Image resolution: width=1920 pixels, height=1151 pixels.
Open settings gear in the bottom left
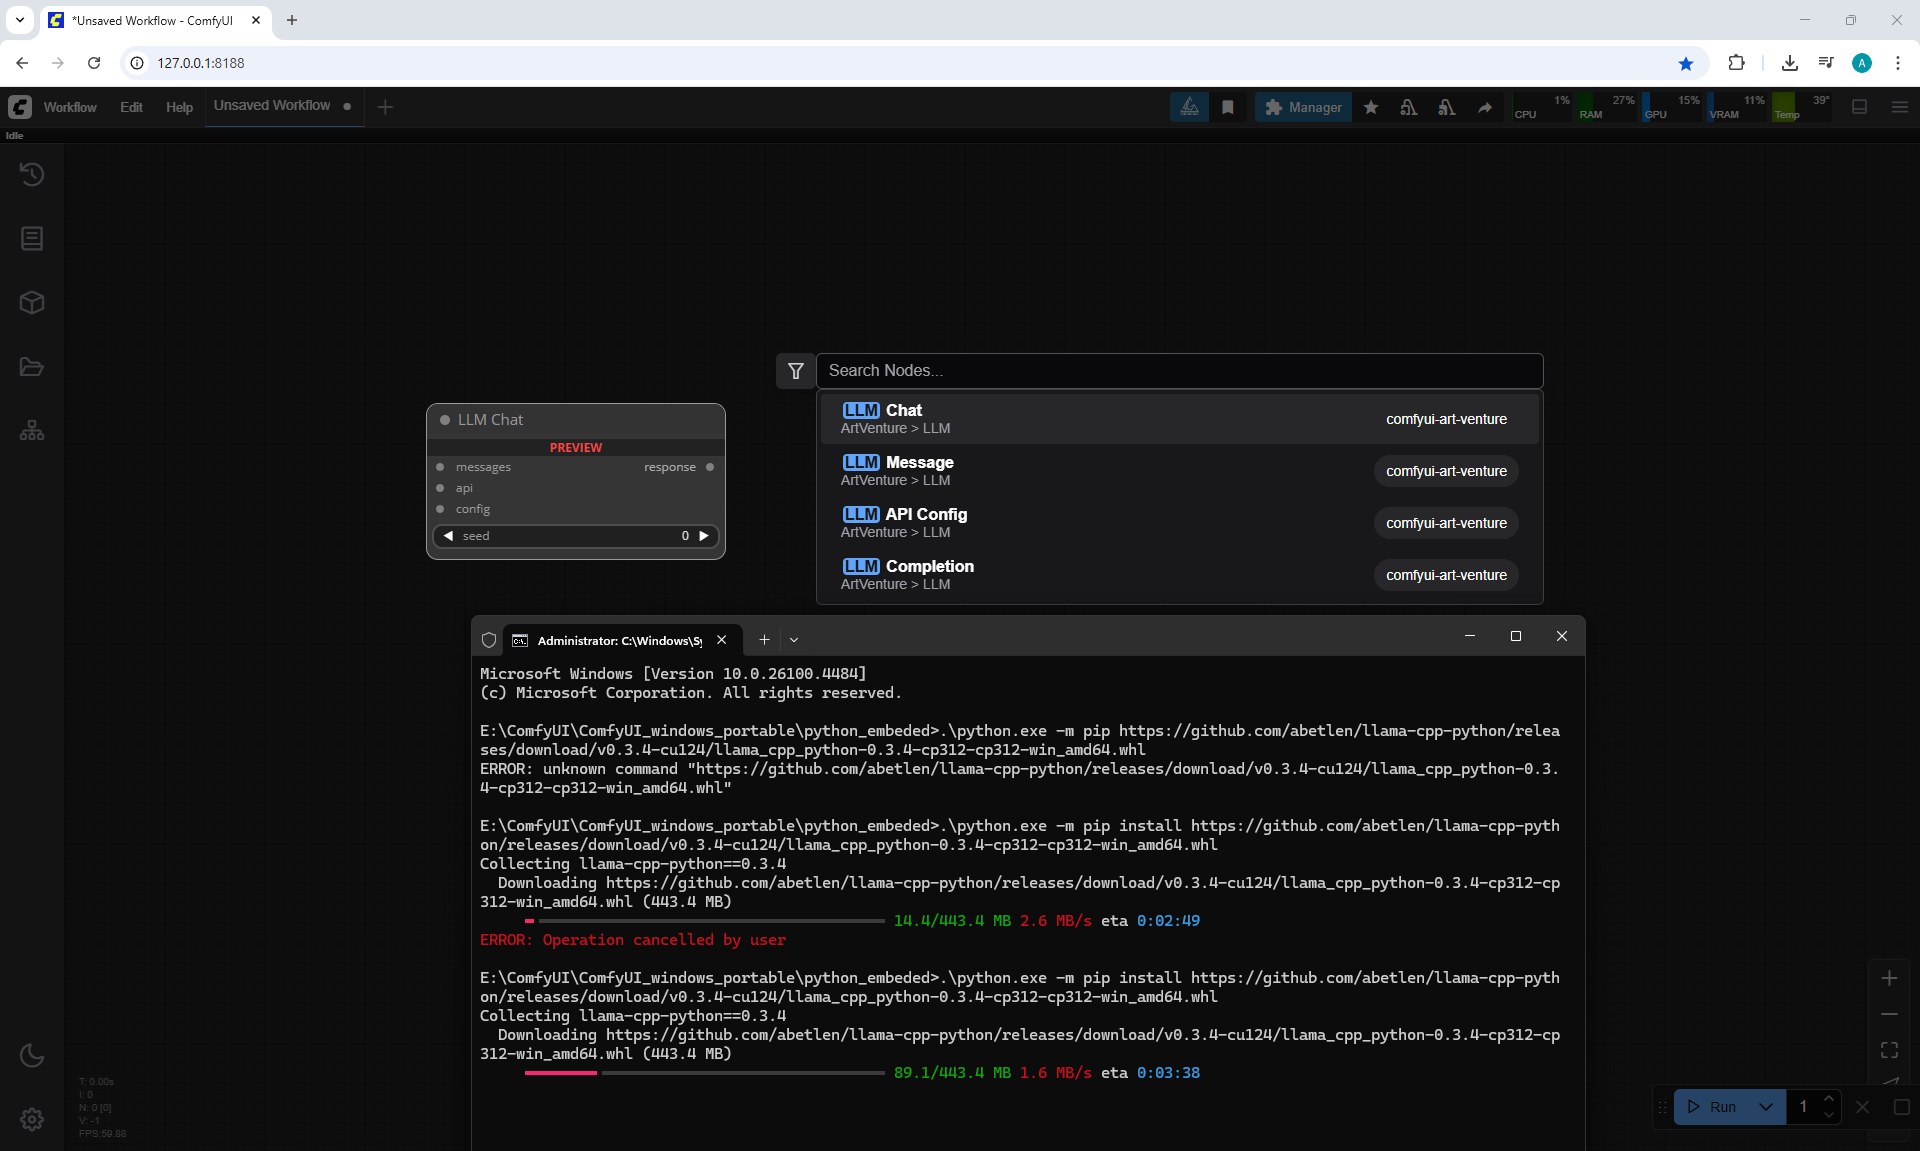click(32, 1119)
